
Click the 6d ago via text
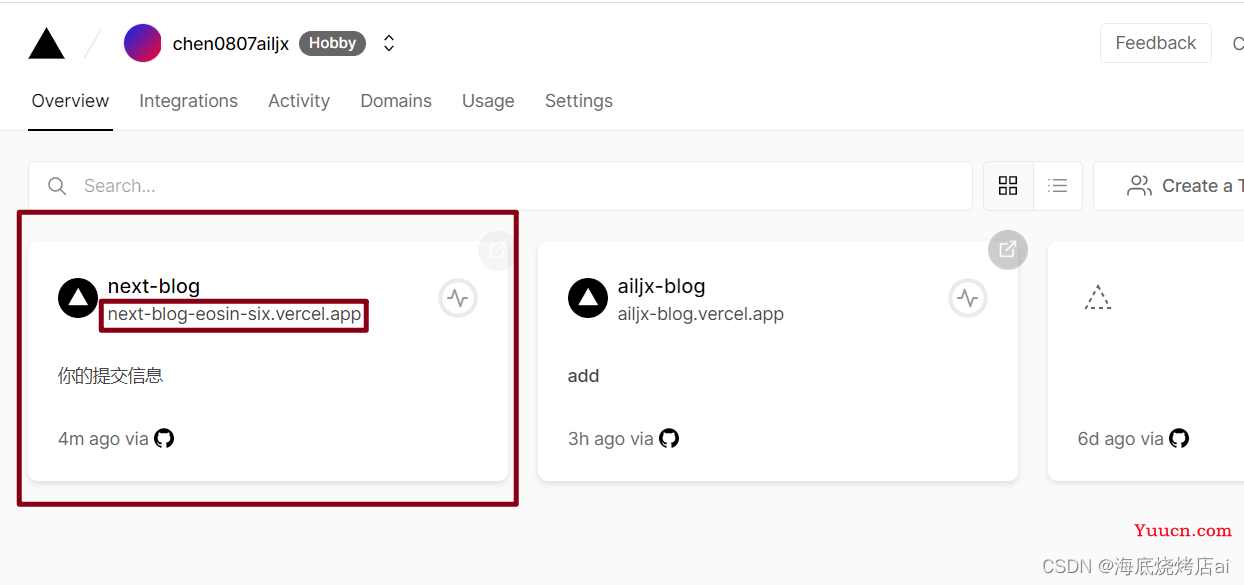[1121, 439]
